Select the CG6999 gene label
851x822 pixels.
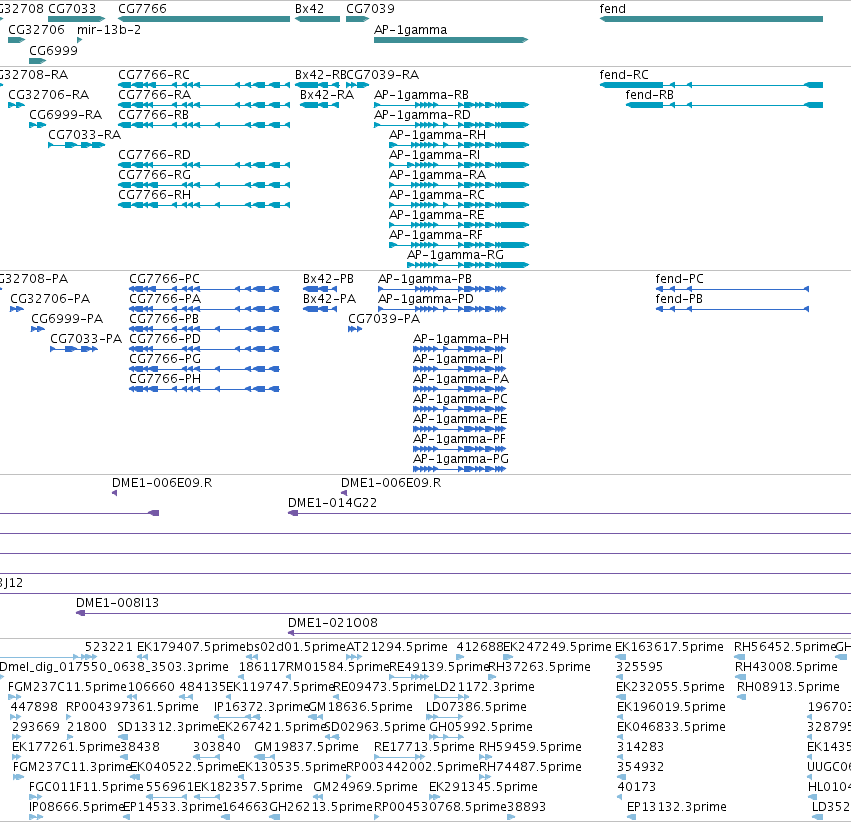click(53, 50)
